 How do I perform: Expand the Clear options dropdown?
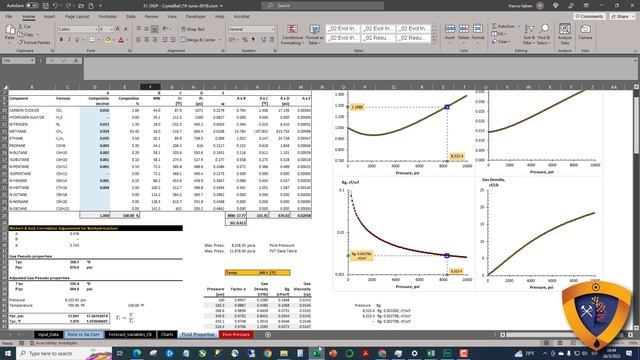pyautogui.click(x=509, y=42)
